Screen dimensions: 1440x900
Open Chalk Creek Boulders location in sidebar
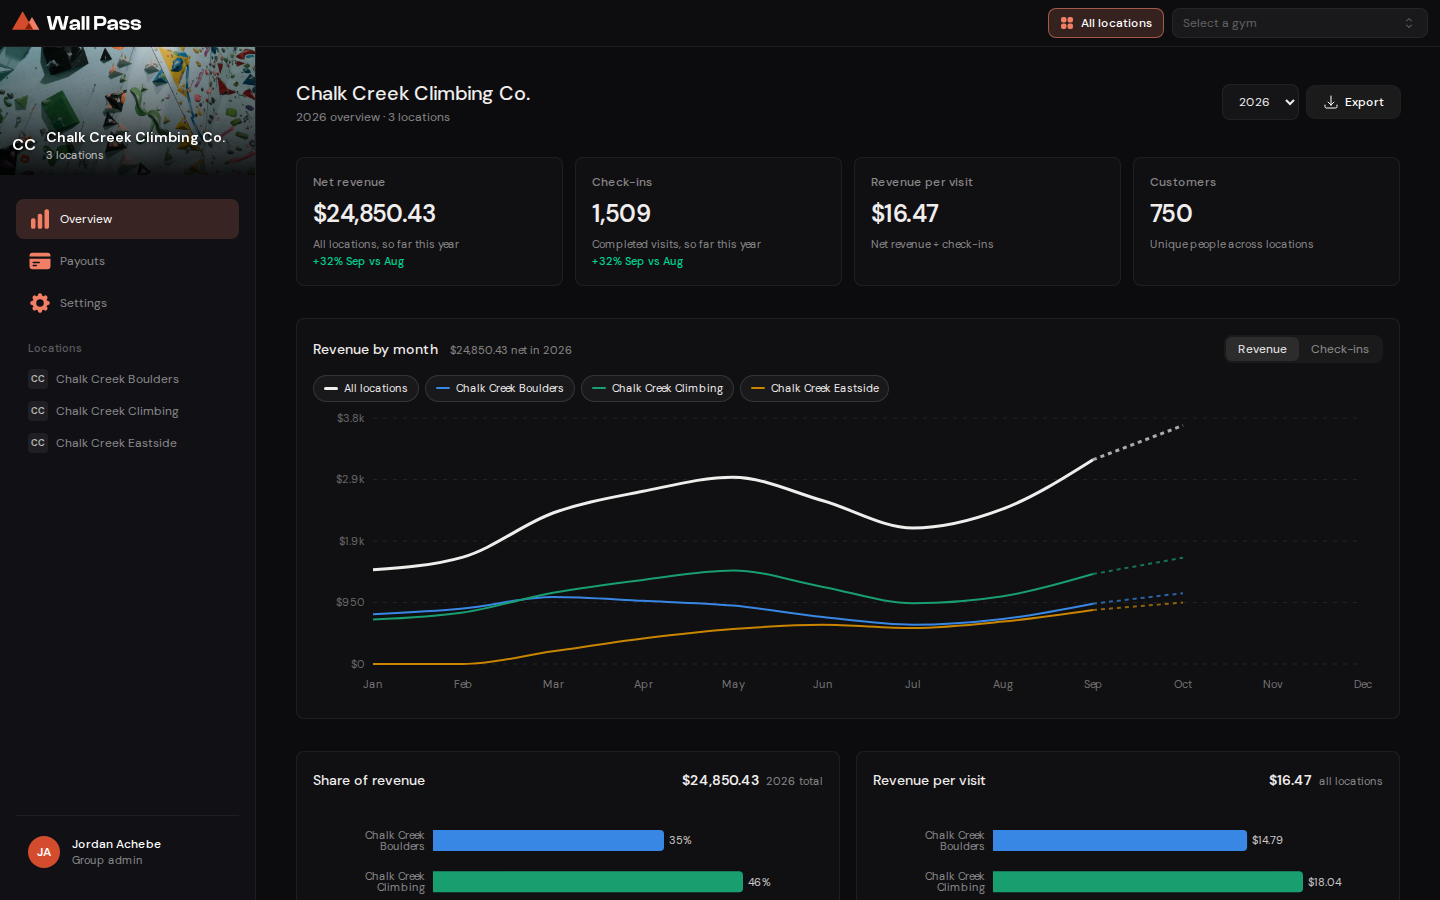[x=127, y=379]
